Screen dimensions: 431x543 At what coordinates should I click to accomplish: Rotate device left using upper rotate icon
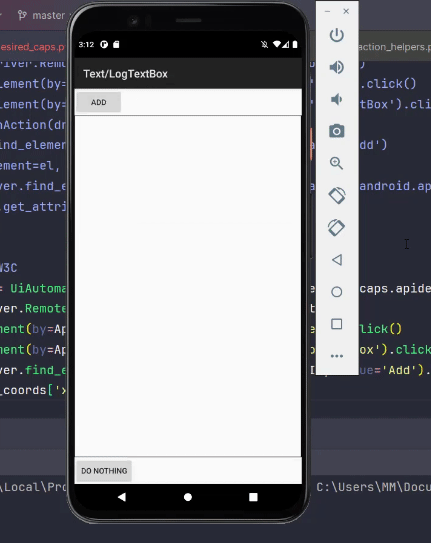[337, 195]
